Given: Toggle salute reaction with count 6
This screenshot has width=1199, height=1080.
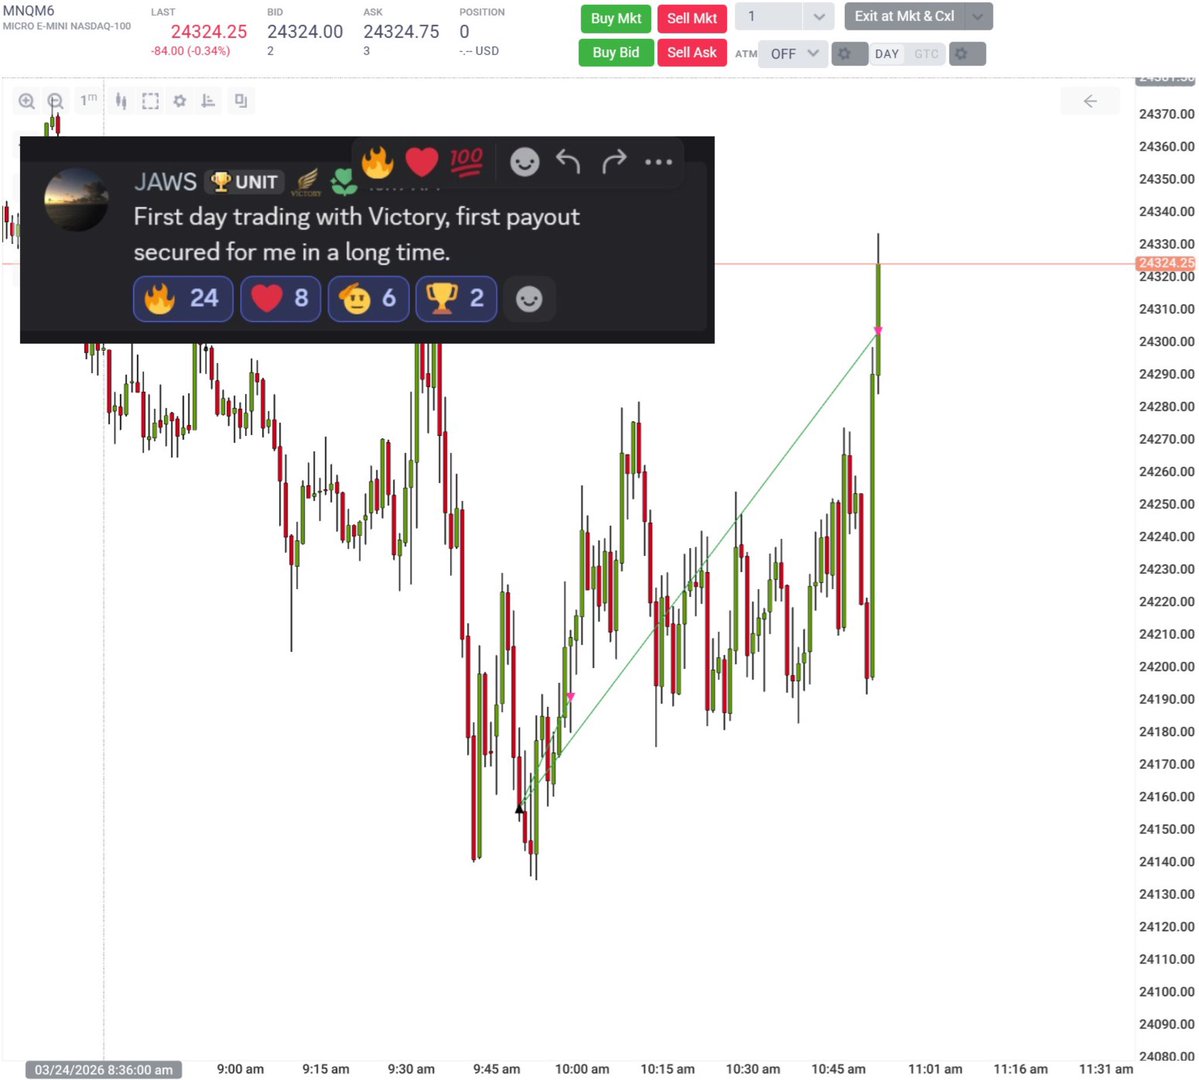Looking at the screenshot, I should pos(369,298).
